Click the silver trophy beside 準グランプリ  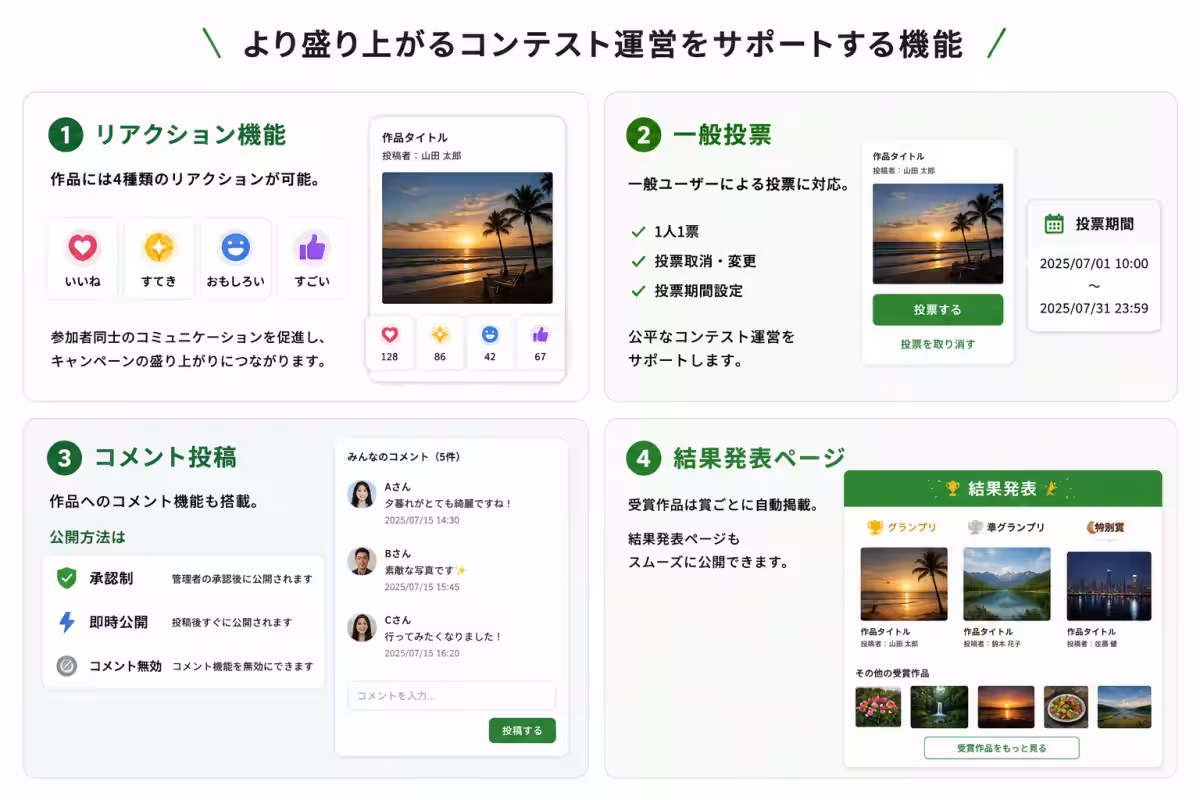coord(976,527)
